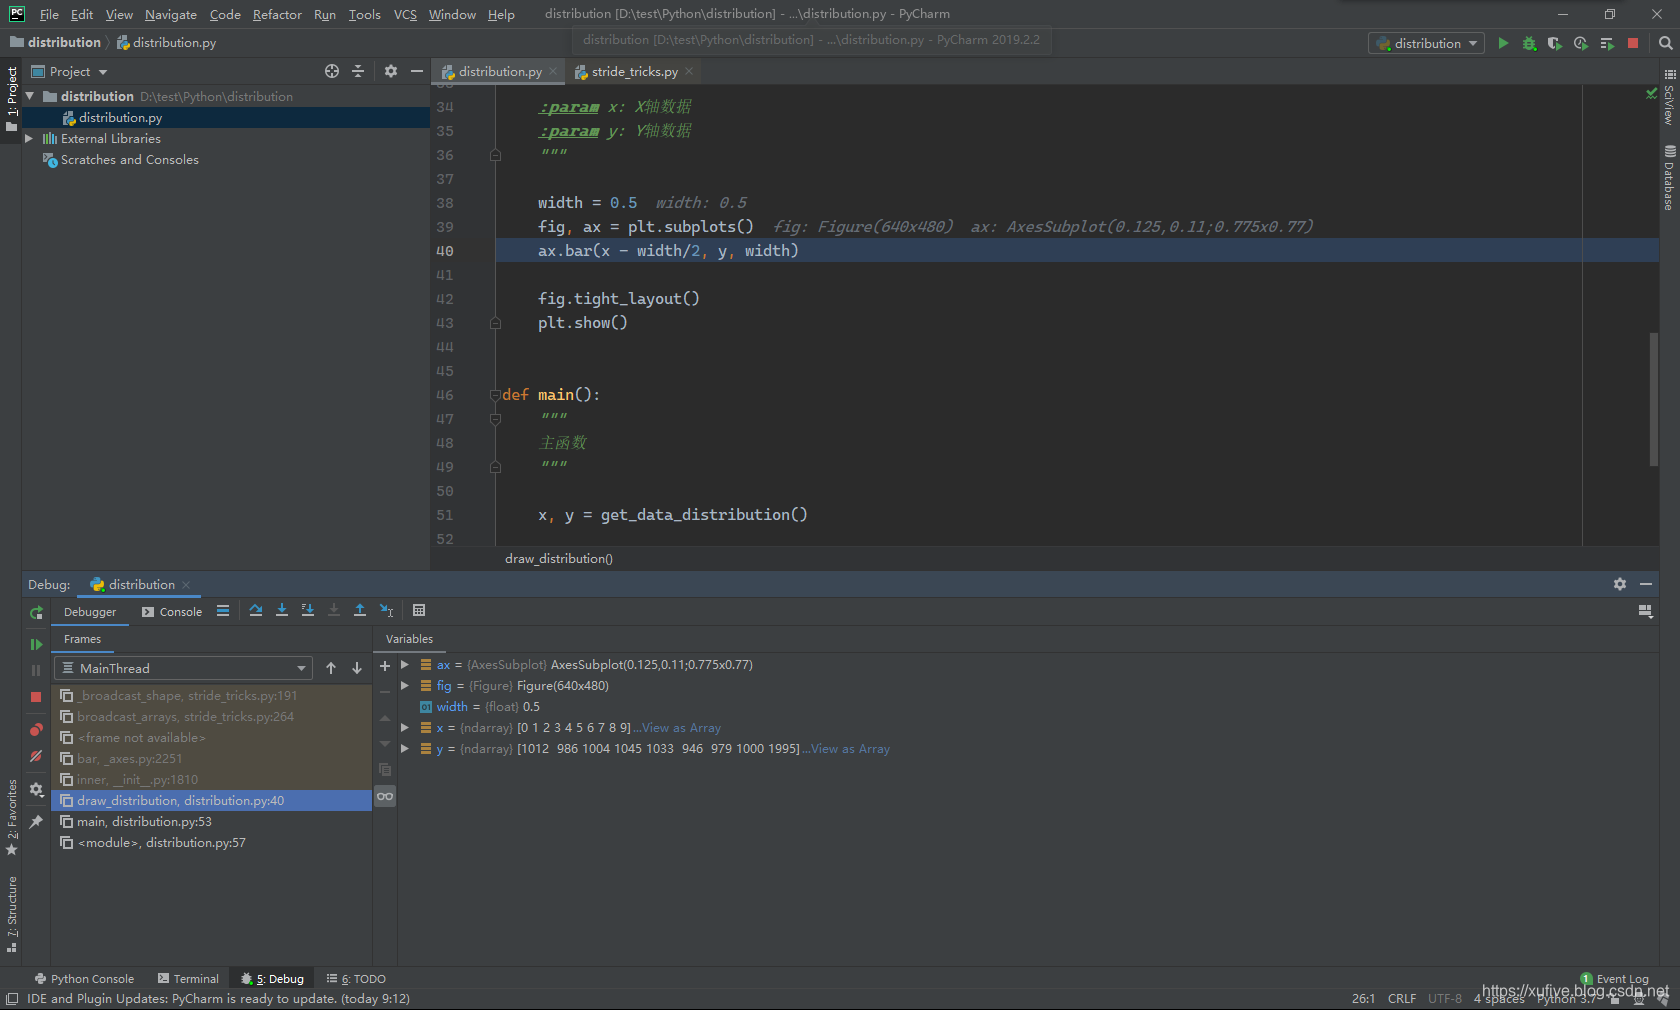Restore layout icon in debug panel
Viewport: 1680px width, 1010px height.
tap(1646, 611)
